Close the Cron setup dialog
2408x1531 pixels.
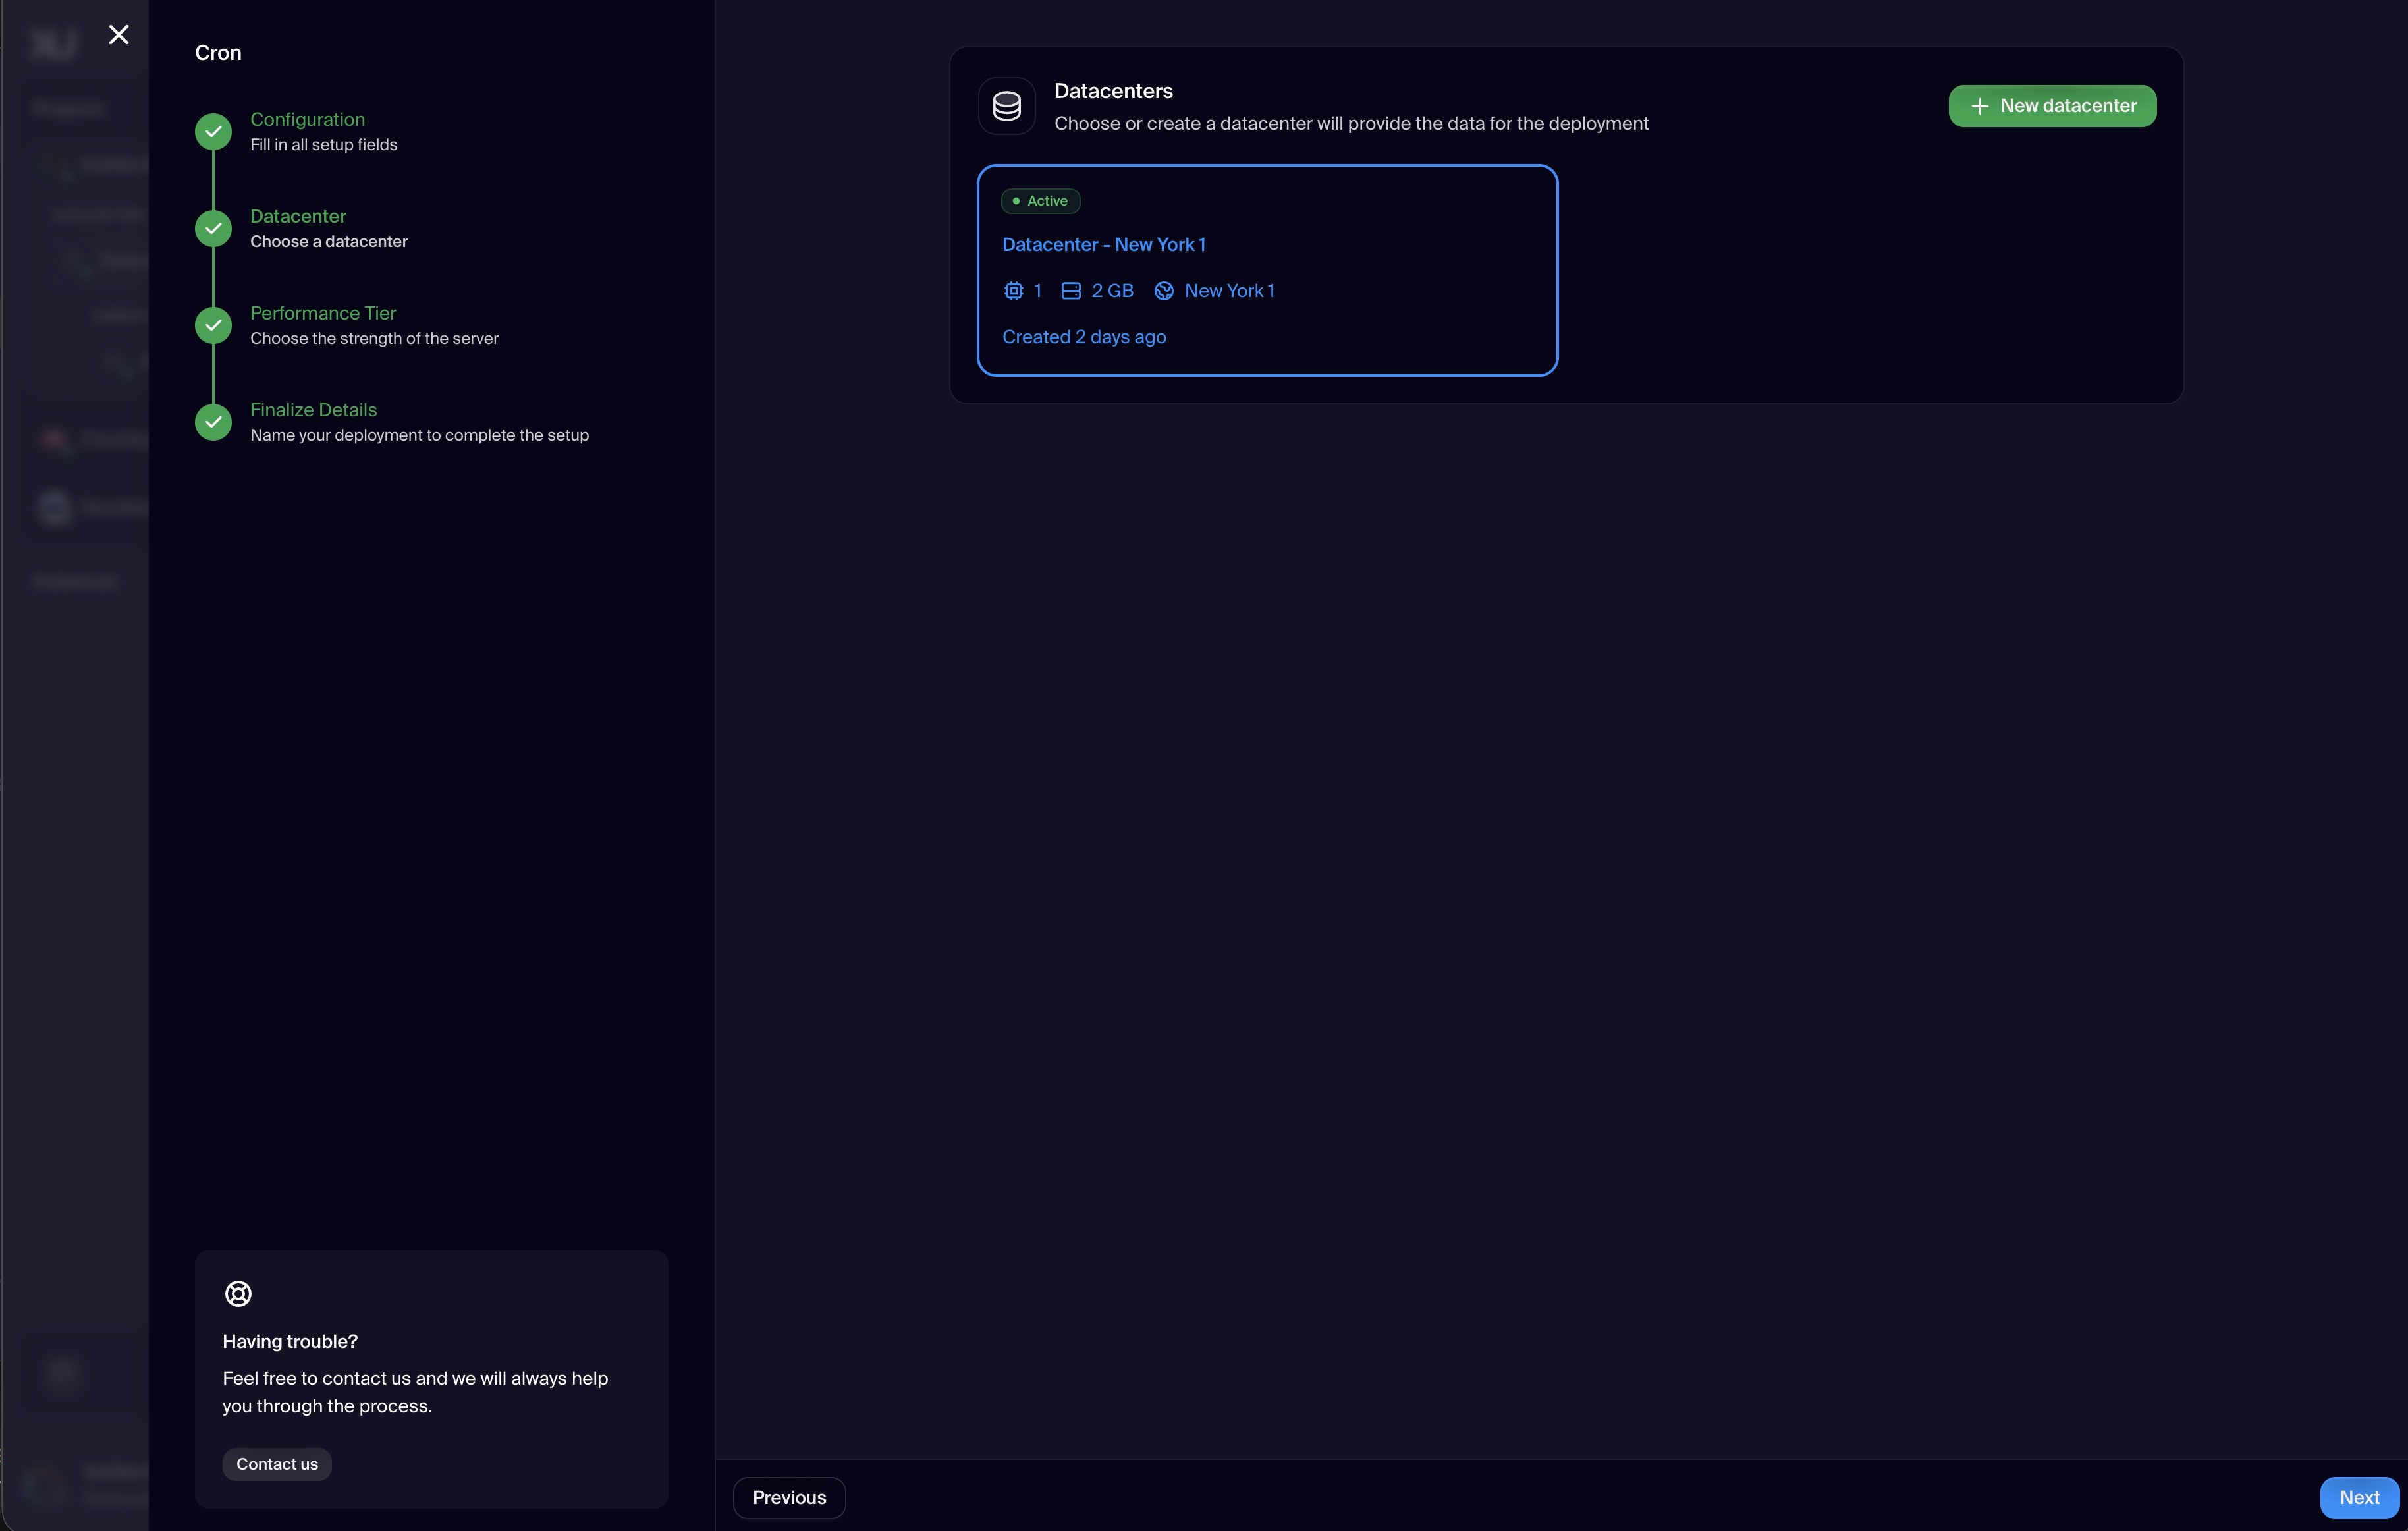[x=119, y=35]
